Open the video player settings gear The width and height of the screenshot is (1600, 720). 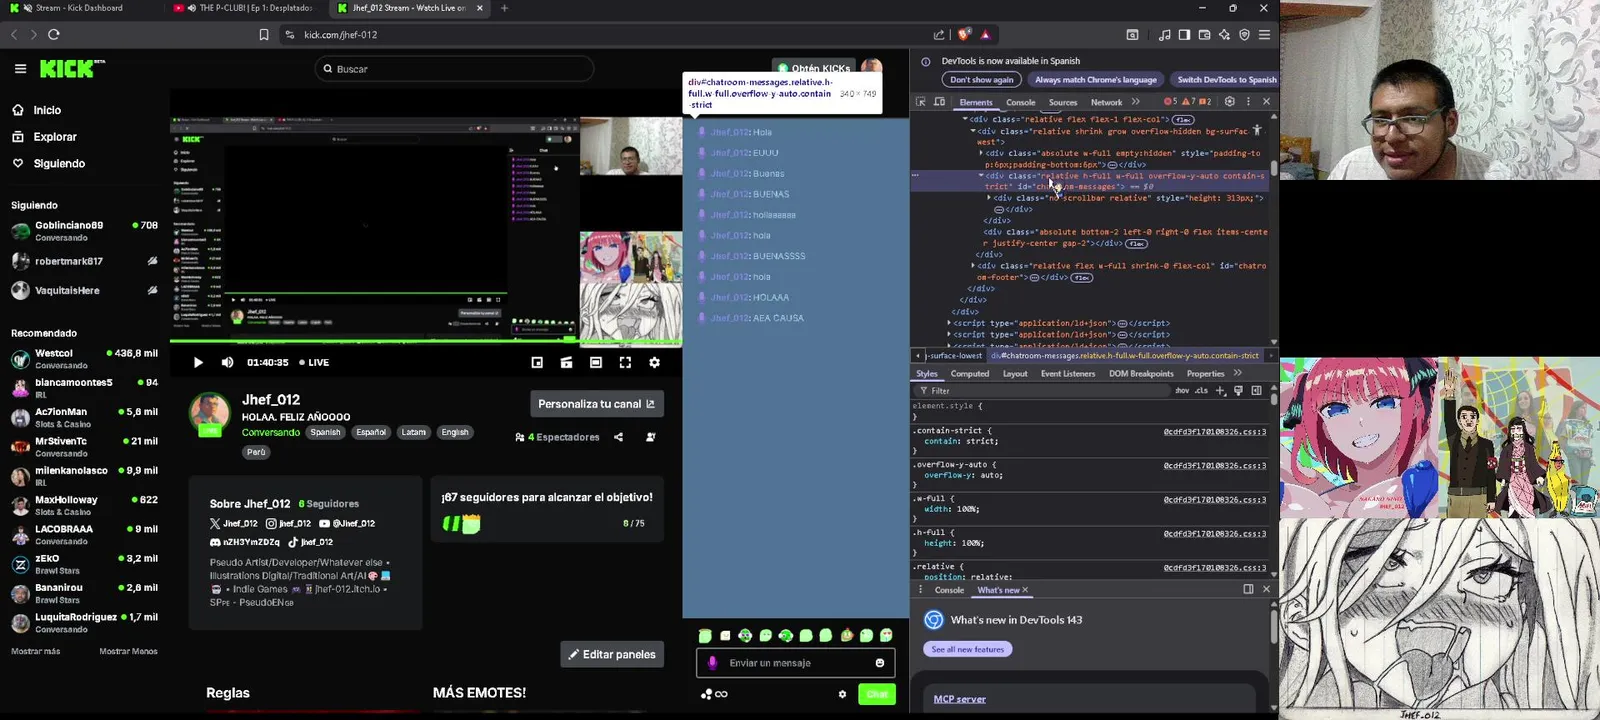click(x=654, y=363)
